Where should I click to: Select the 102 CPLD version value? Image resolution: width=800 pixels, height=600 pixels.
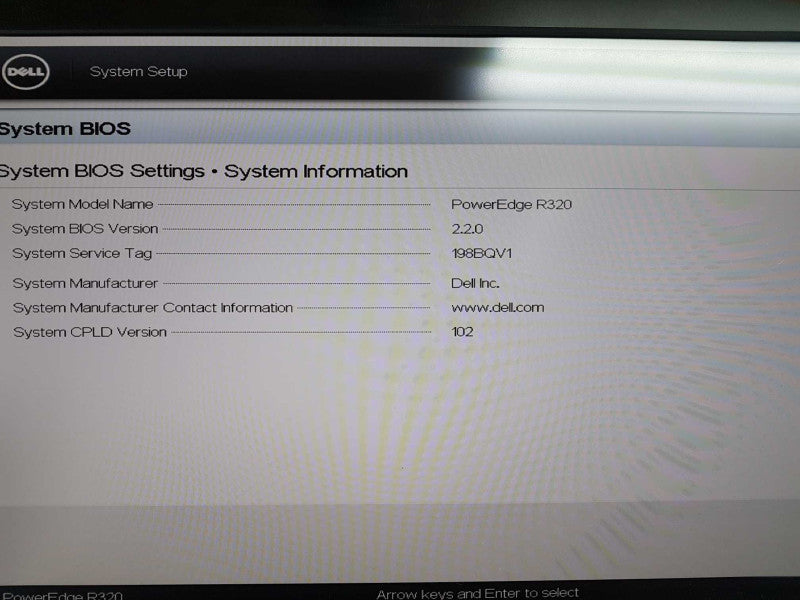coord(462,332)
